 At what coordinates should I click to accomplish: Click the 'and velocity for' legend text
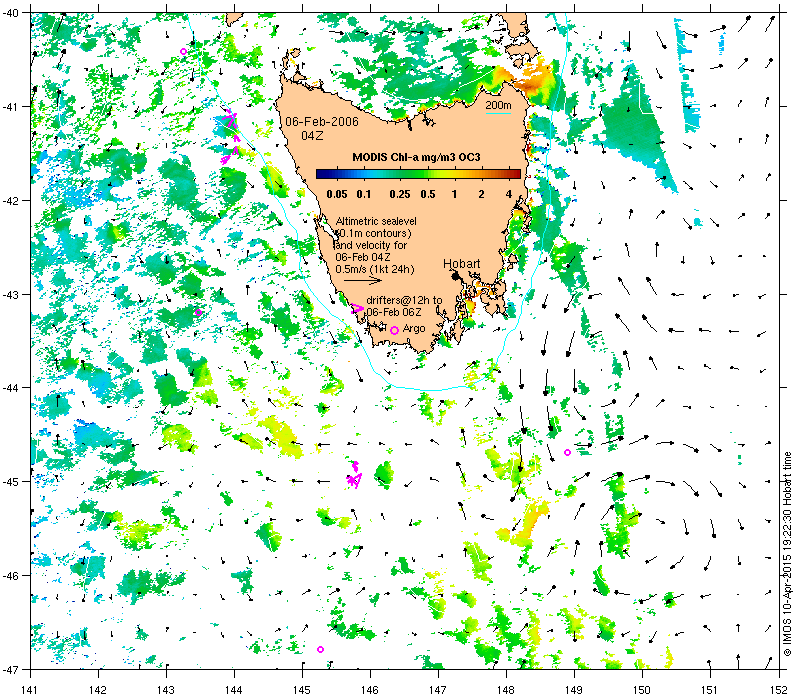point(371,245)
